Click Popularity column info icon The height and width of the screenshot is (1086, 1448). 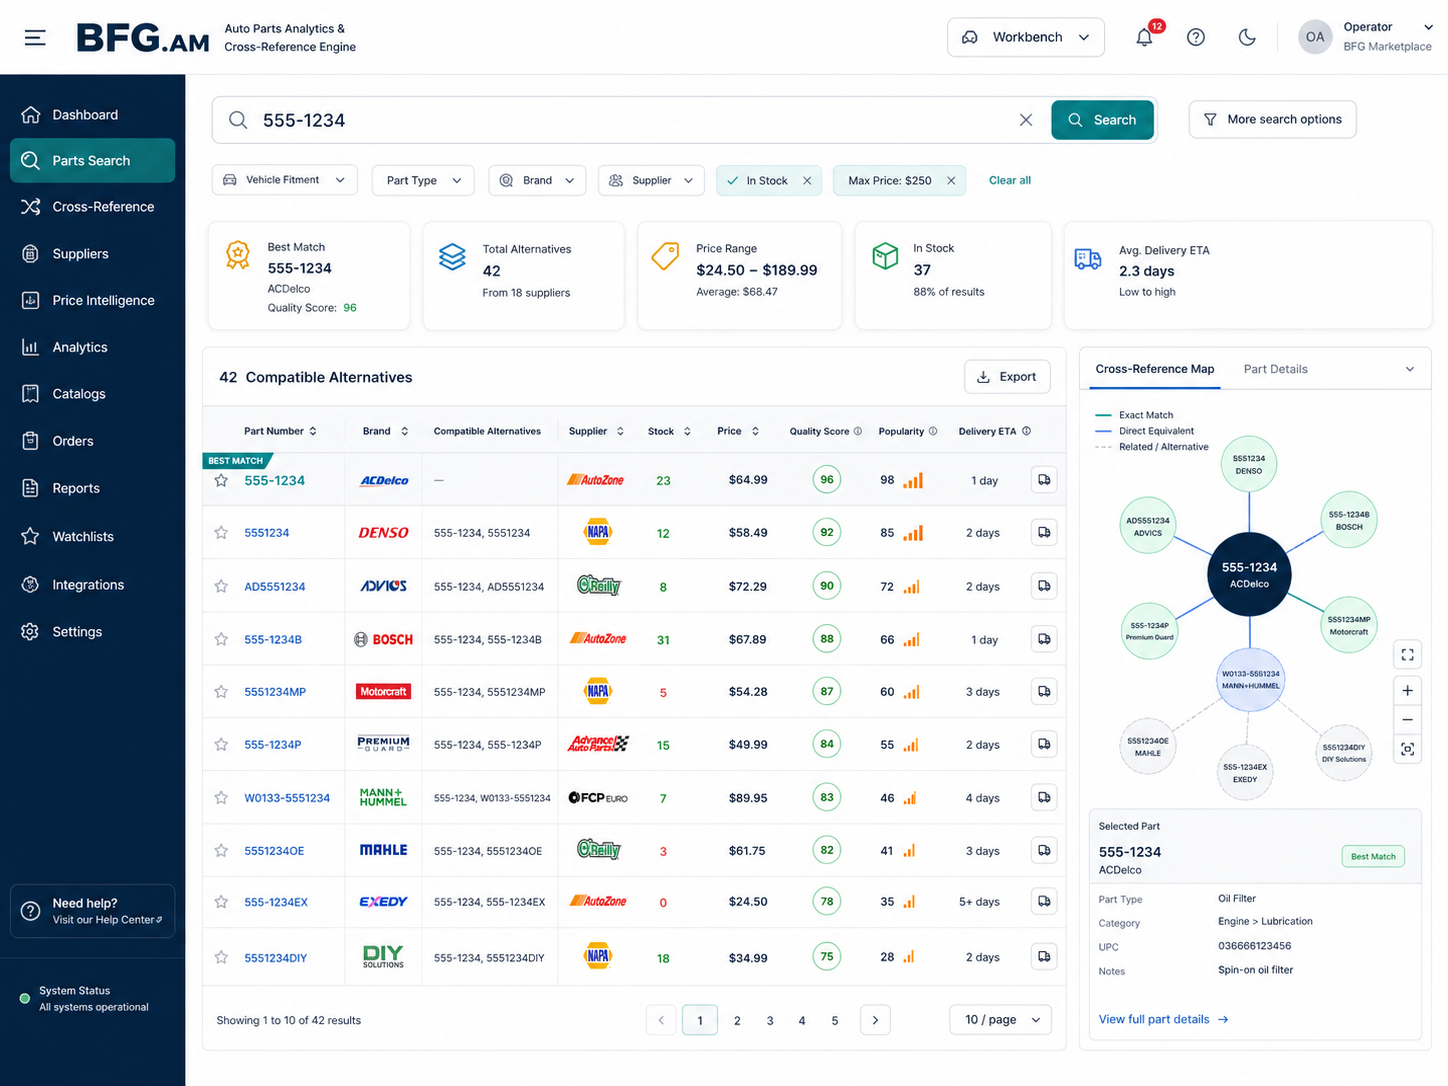pyautogui.click(x=933, y=432)
